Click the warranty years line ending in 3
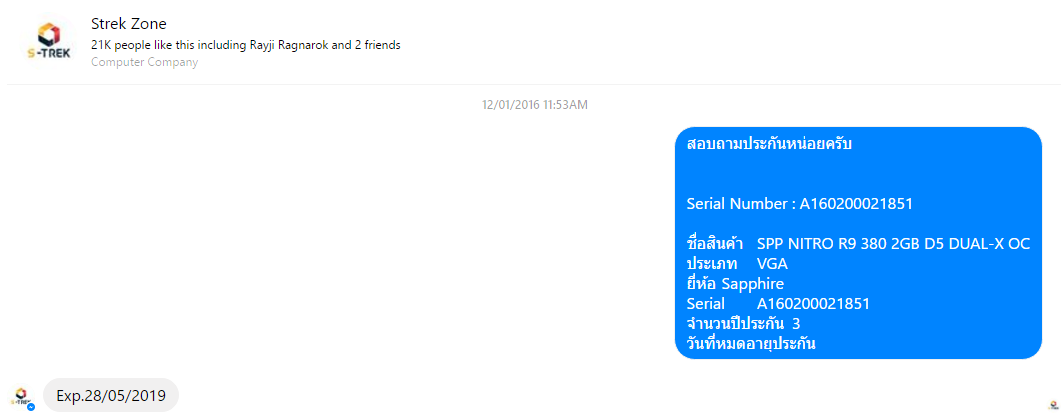 point(744,324)
